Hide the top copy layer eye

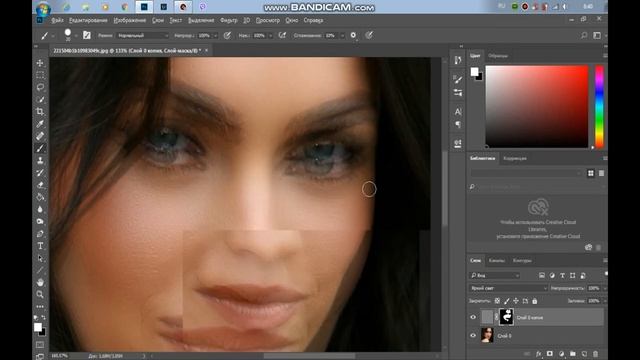click(473, 317)
